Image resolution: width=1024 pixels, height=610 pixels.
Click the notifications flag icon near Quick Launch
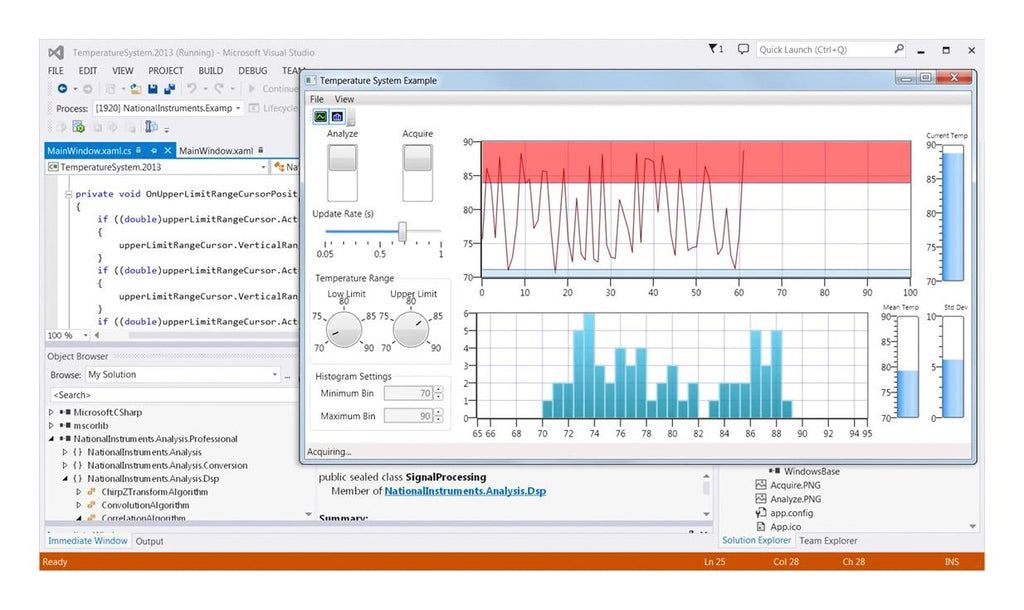coord(713,49)
